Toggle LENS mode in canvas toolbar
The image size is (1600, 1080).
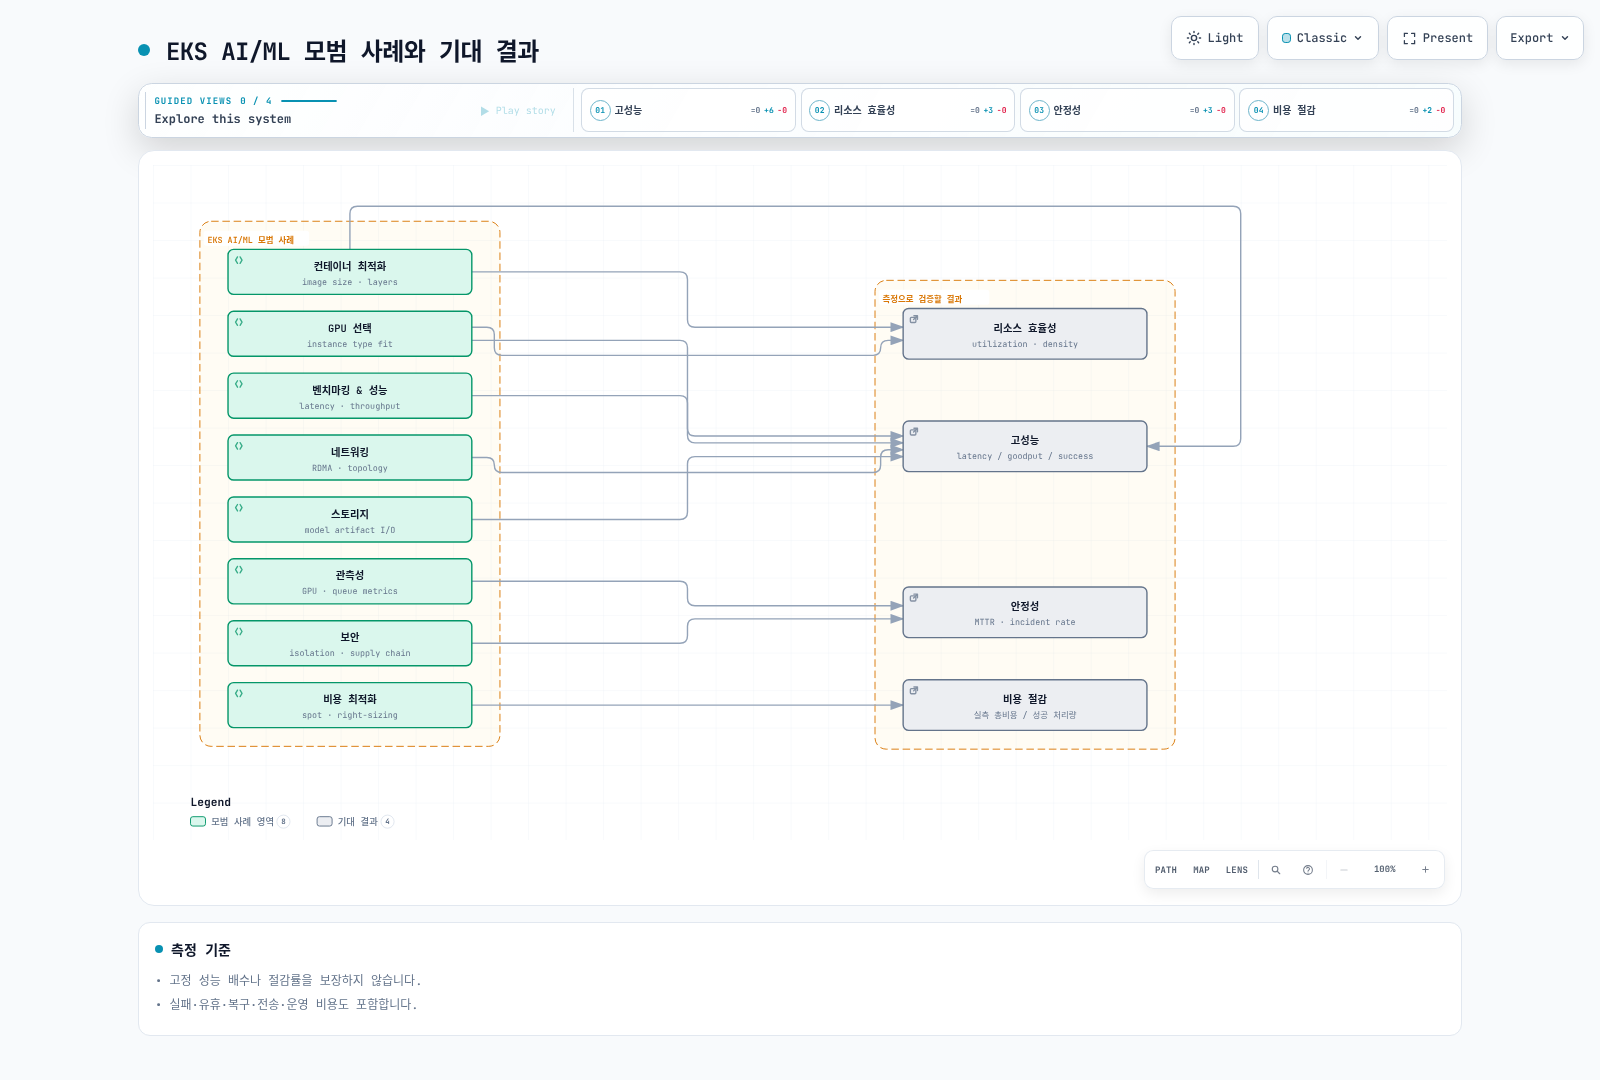tap(1237, 870)
